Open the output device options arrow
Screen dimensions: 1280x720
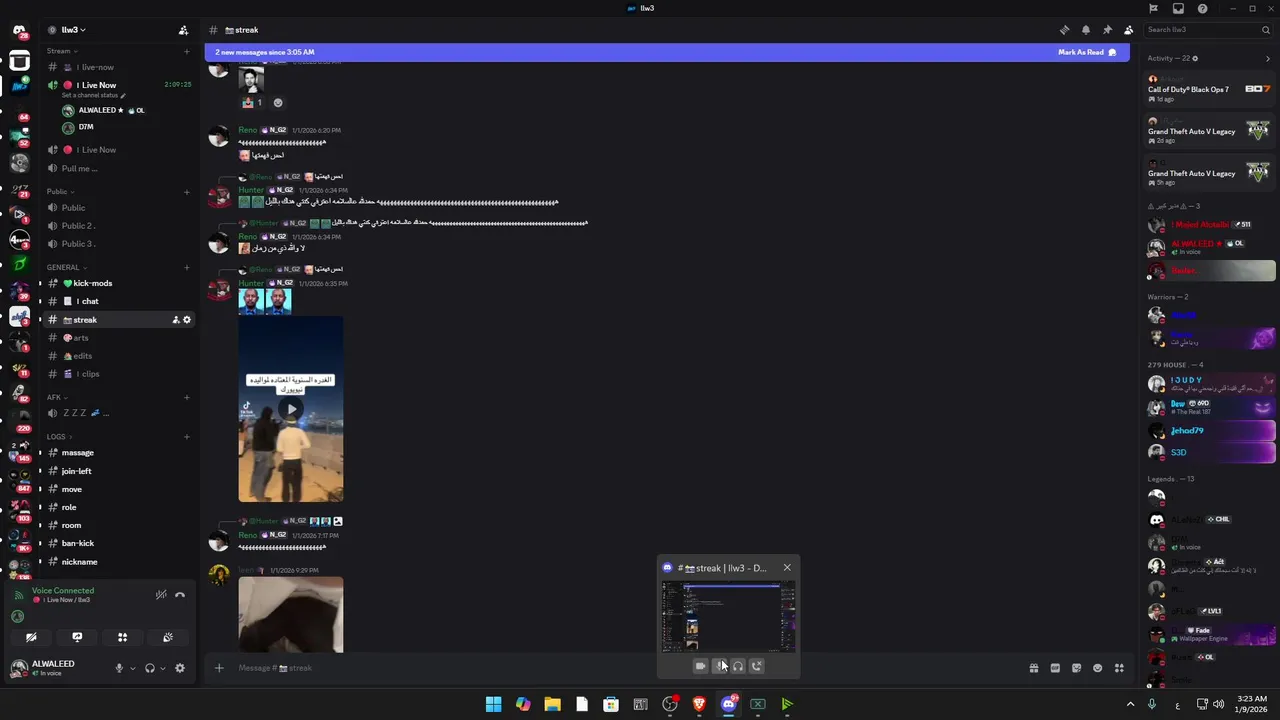(x=163, y=668)
